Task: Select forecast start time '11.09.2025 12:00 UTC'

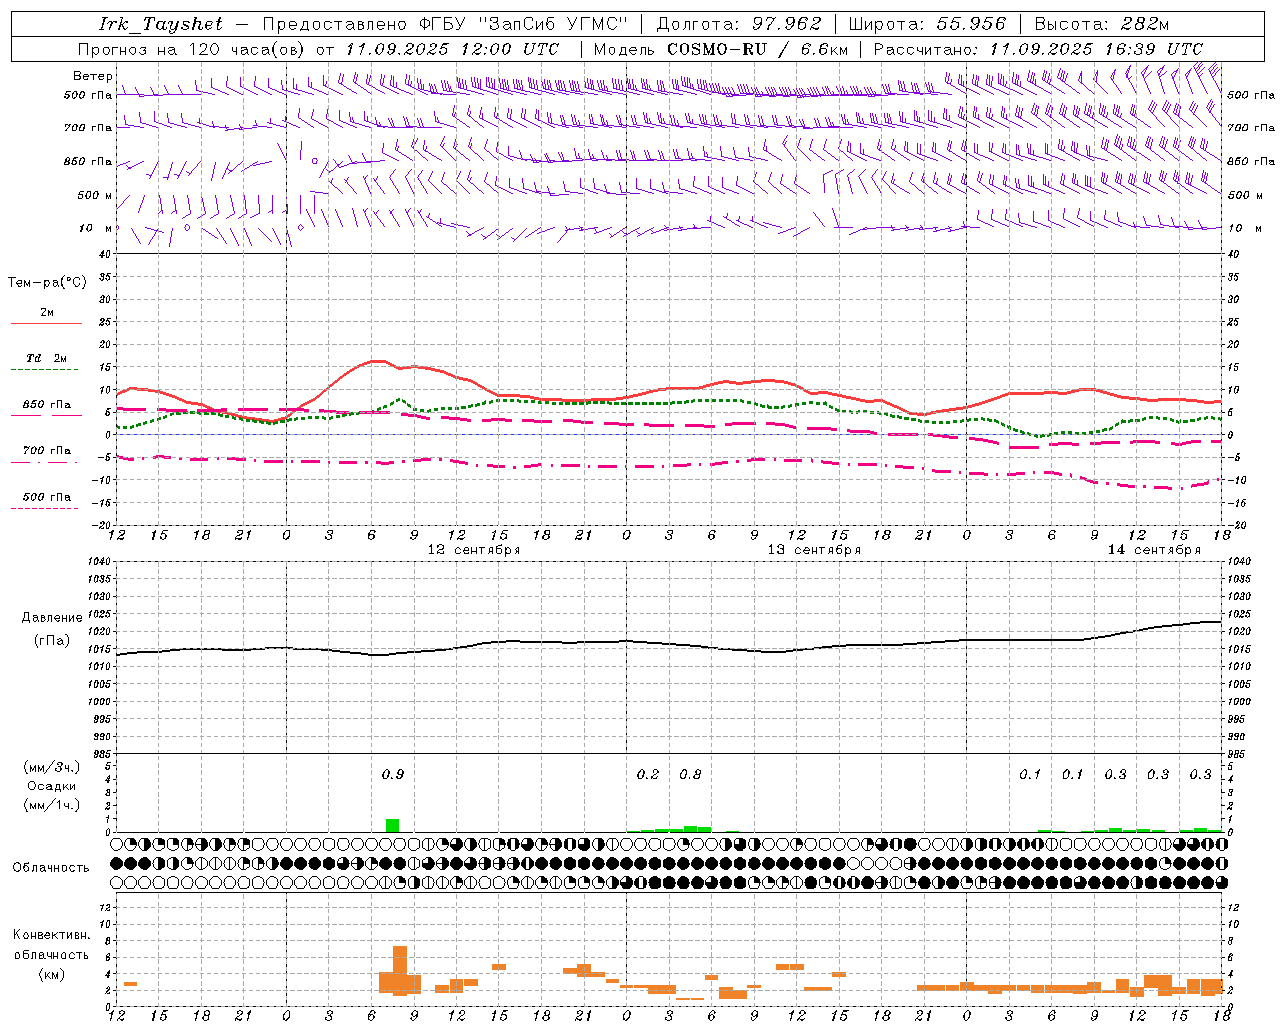Action: pyautogui.click(x=452, y=49)
